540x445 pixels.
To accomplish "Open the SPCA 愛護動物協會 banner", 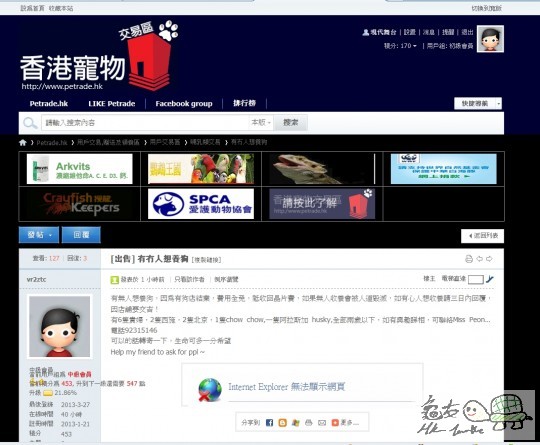I will (201, 204).
